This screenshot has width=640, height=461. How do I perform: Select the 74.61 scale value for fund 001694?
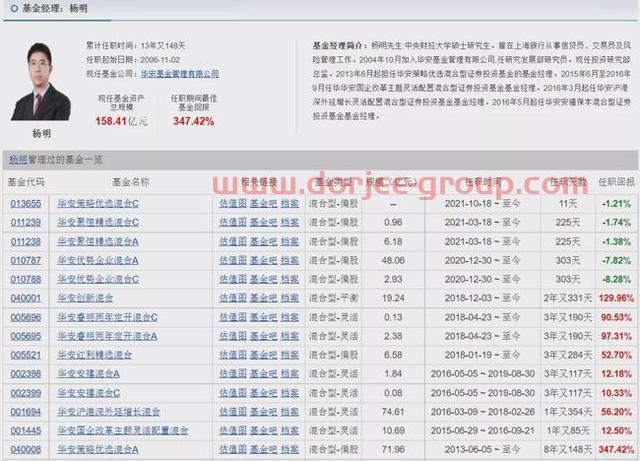coord(393,412)
